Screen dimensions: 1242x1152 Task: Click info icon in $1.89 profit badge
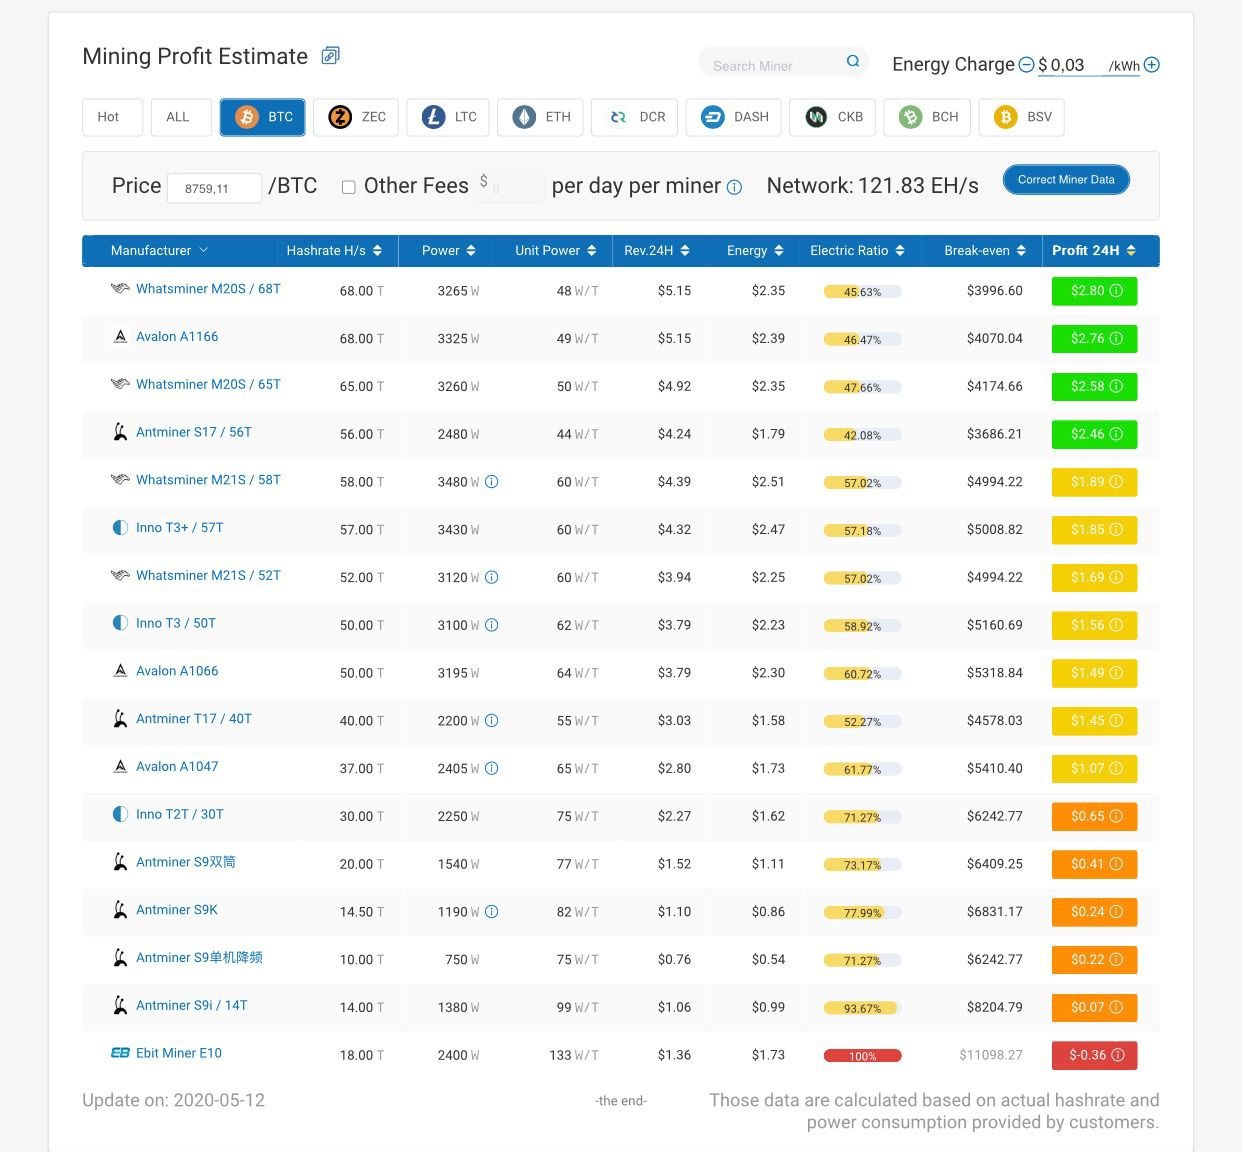pos(1116,482)
